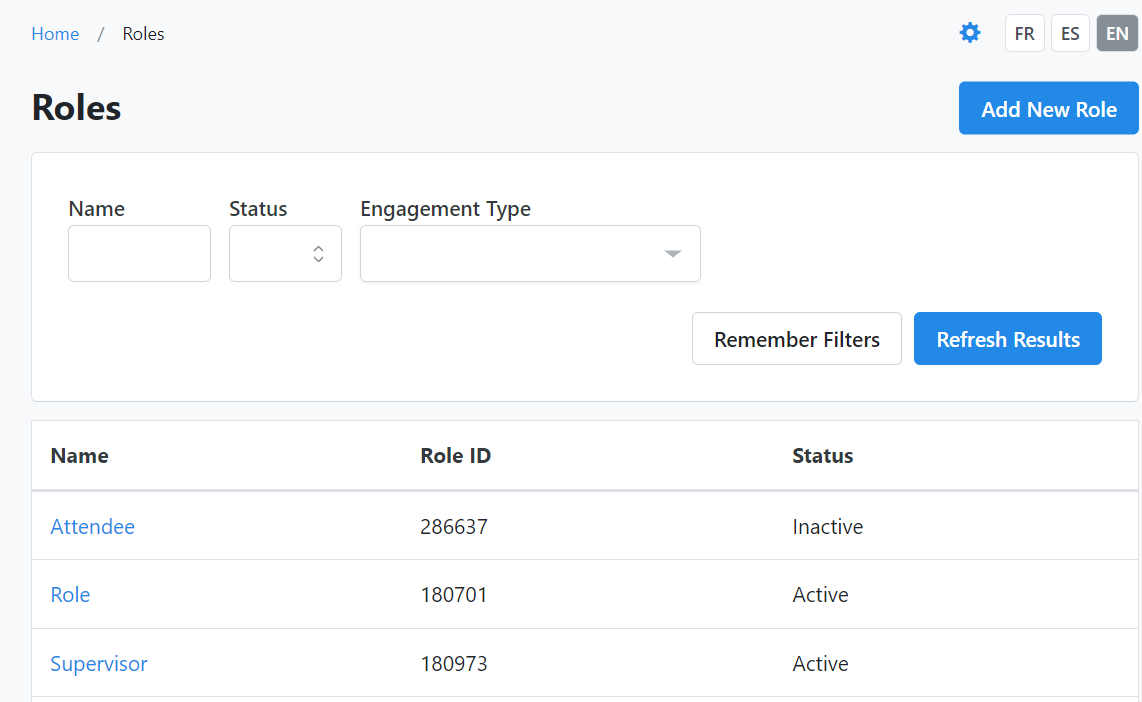
Task: Focus the Name filter input
Action: (139, 253)
